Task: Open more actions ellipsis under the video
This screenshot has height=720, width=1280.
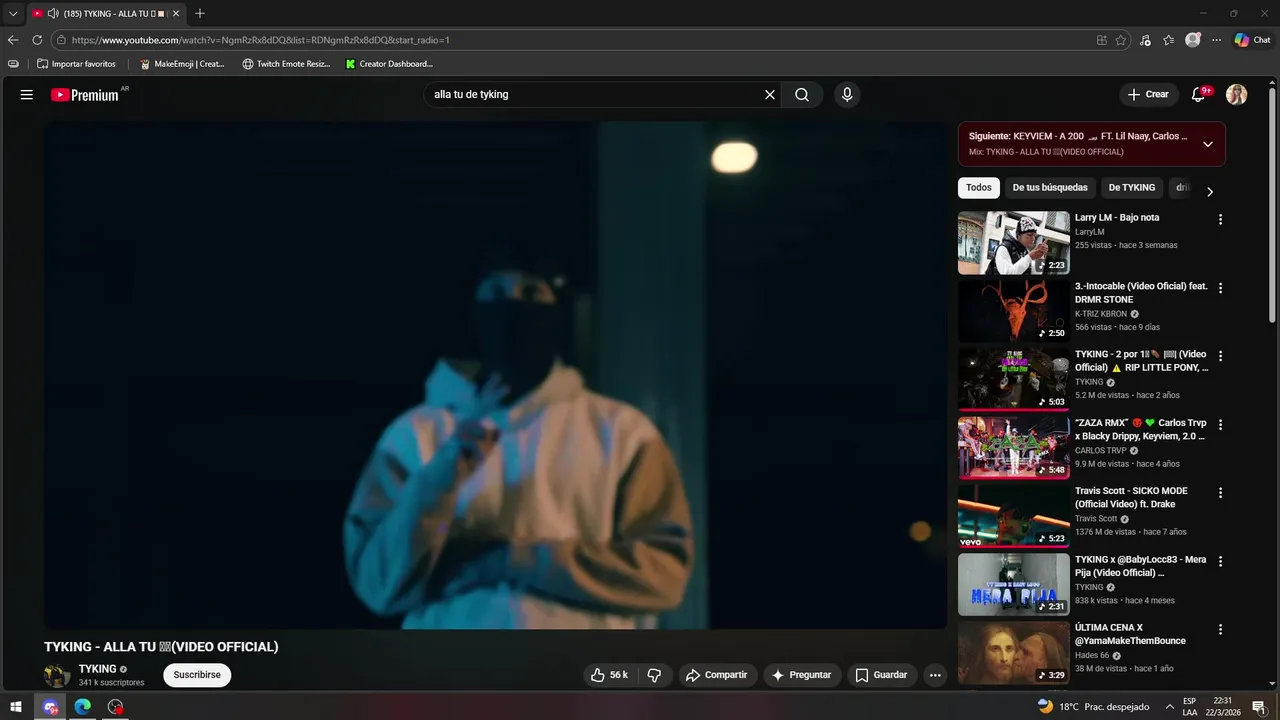Action: pyautogui.click(x=935, y=675)
